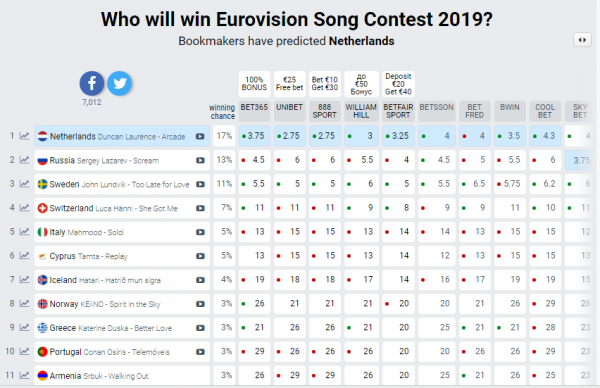
Task: Open the trend chart icon for Armenia
Action: (x=24, y=375)
